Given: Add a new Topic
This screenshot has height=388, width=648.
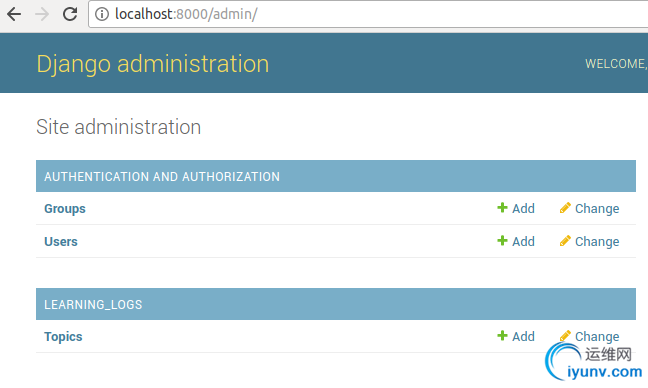Looking at the screenshot, I should (x=523, y=336).
